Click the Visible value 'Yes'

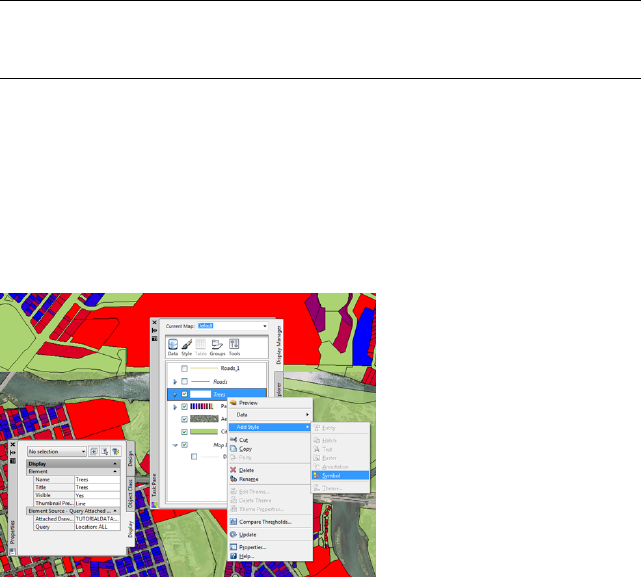(x=97, y=495)
